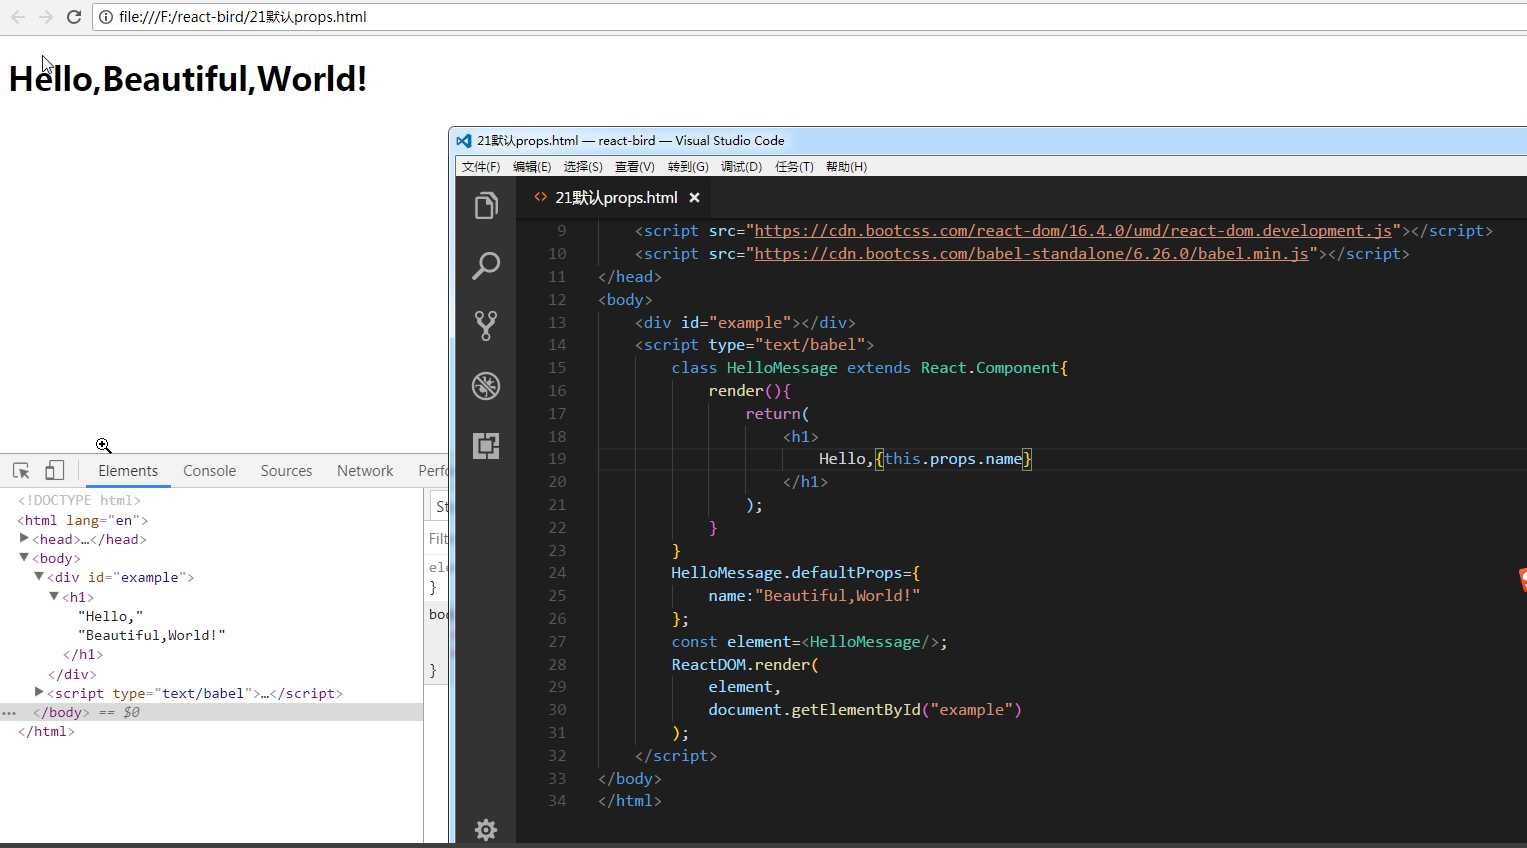Close the 21默认props.html editor tab
The image size is (1527, 848).
(694, 198)
